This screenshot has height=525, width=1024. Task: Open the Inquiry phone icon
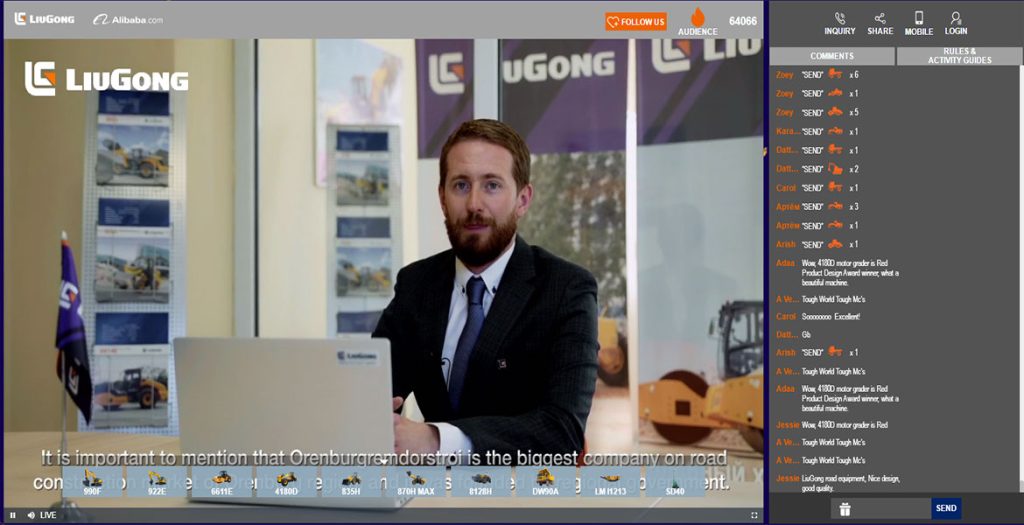click(839, 18)
